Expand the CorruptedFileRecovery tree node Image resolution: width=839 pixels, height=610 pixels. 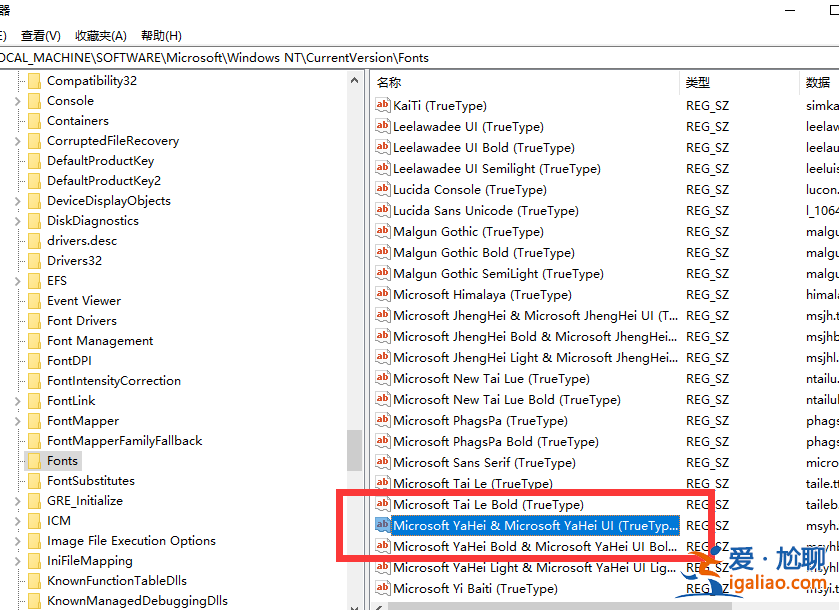pos(18,140)
